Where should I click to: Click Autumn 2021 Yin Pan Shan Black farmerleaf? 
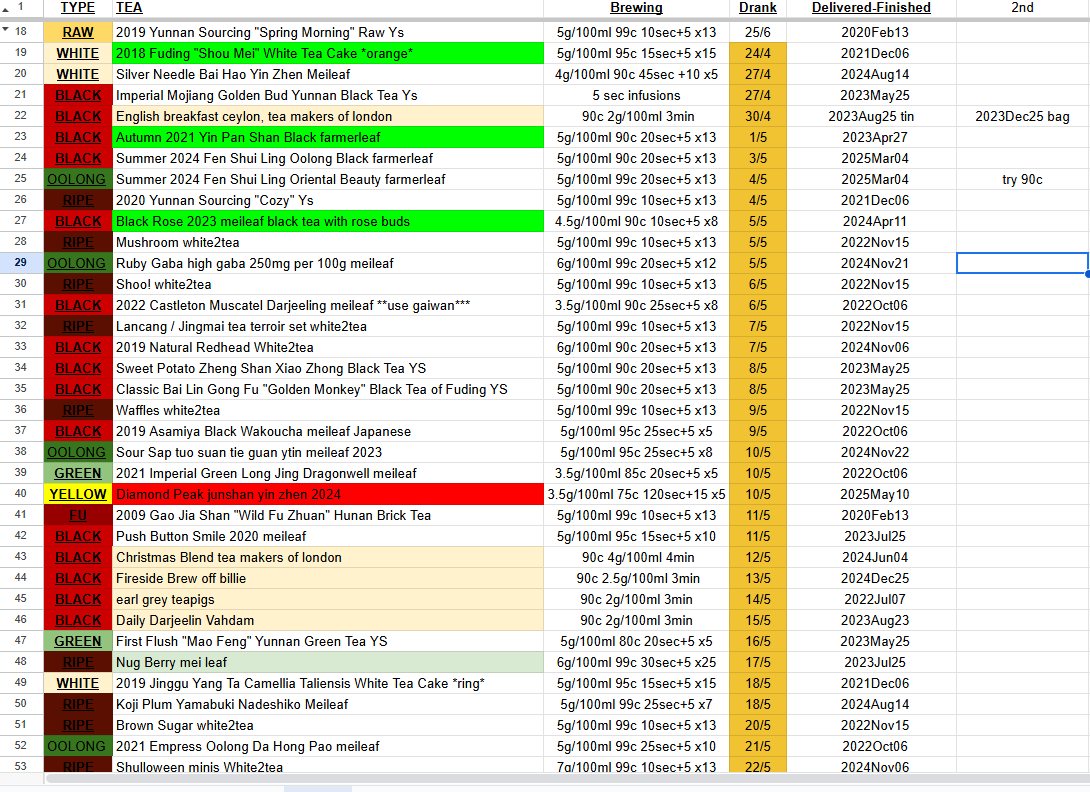click(x=328, y=137)
